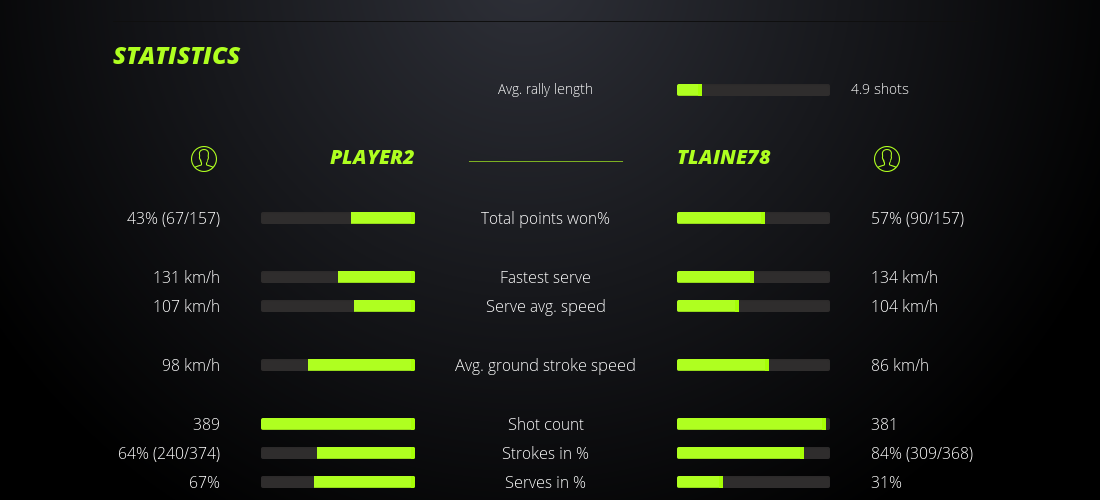Click TLAINE78's Serve avg. speed bar
This screenshot has width=1100, height=500.
coord(753,306)
